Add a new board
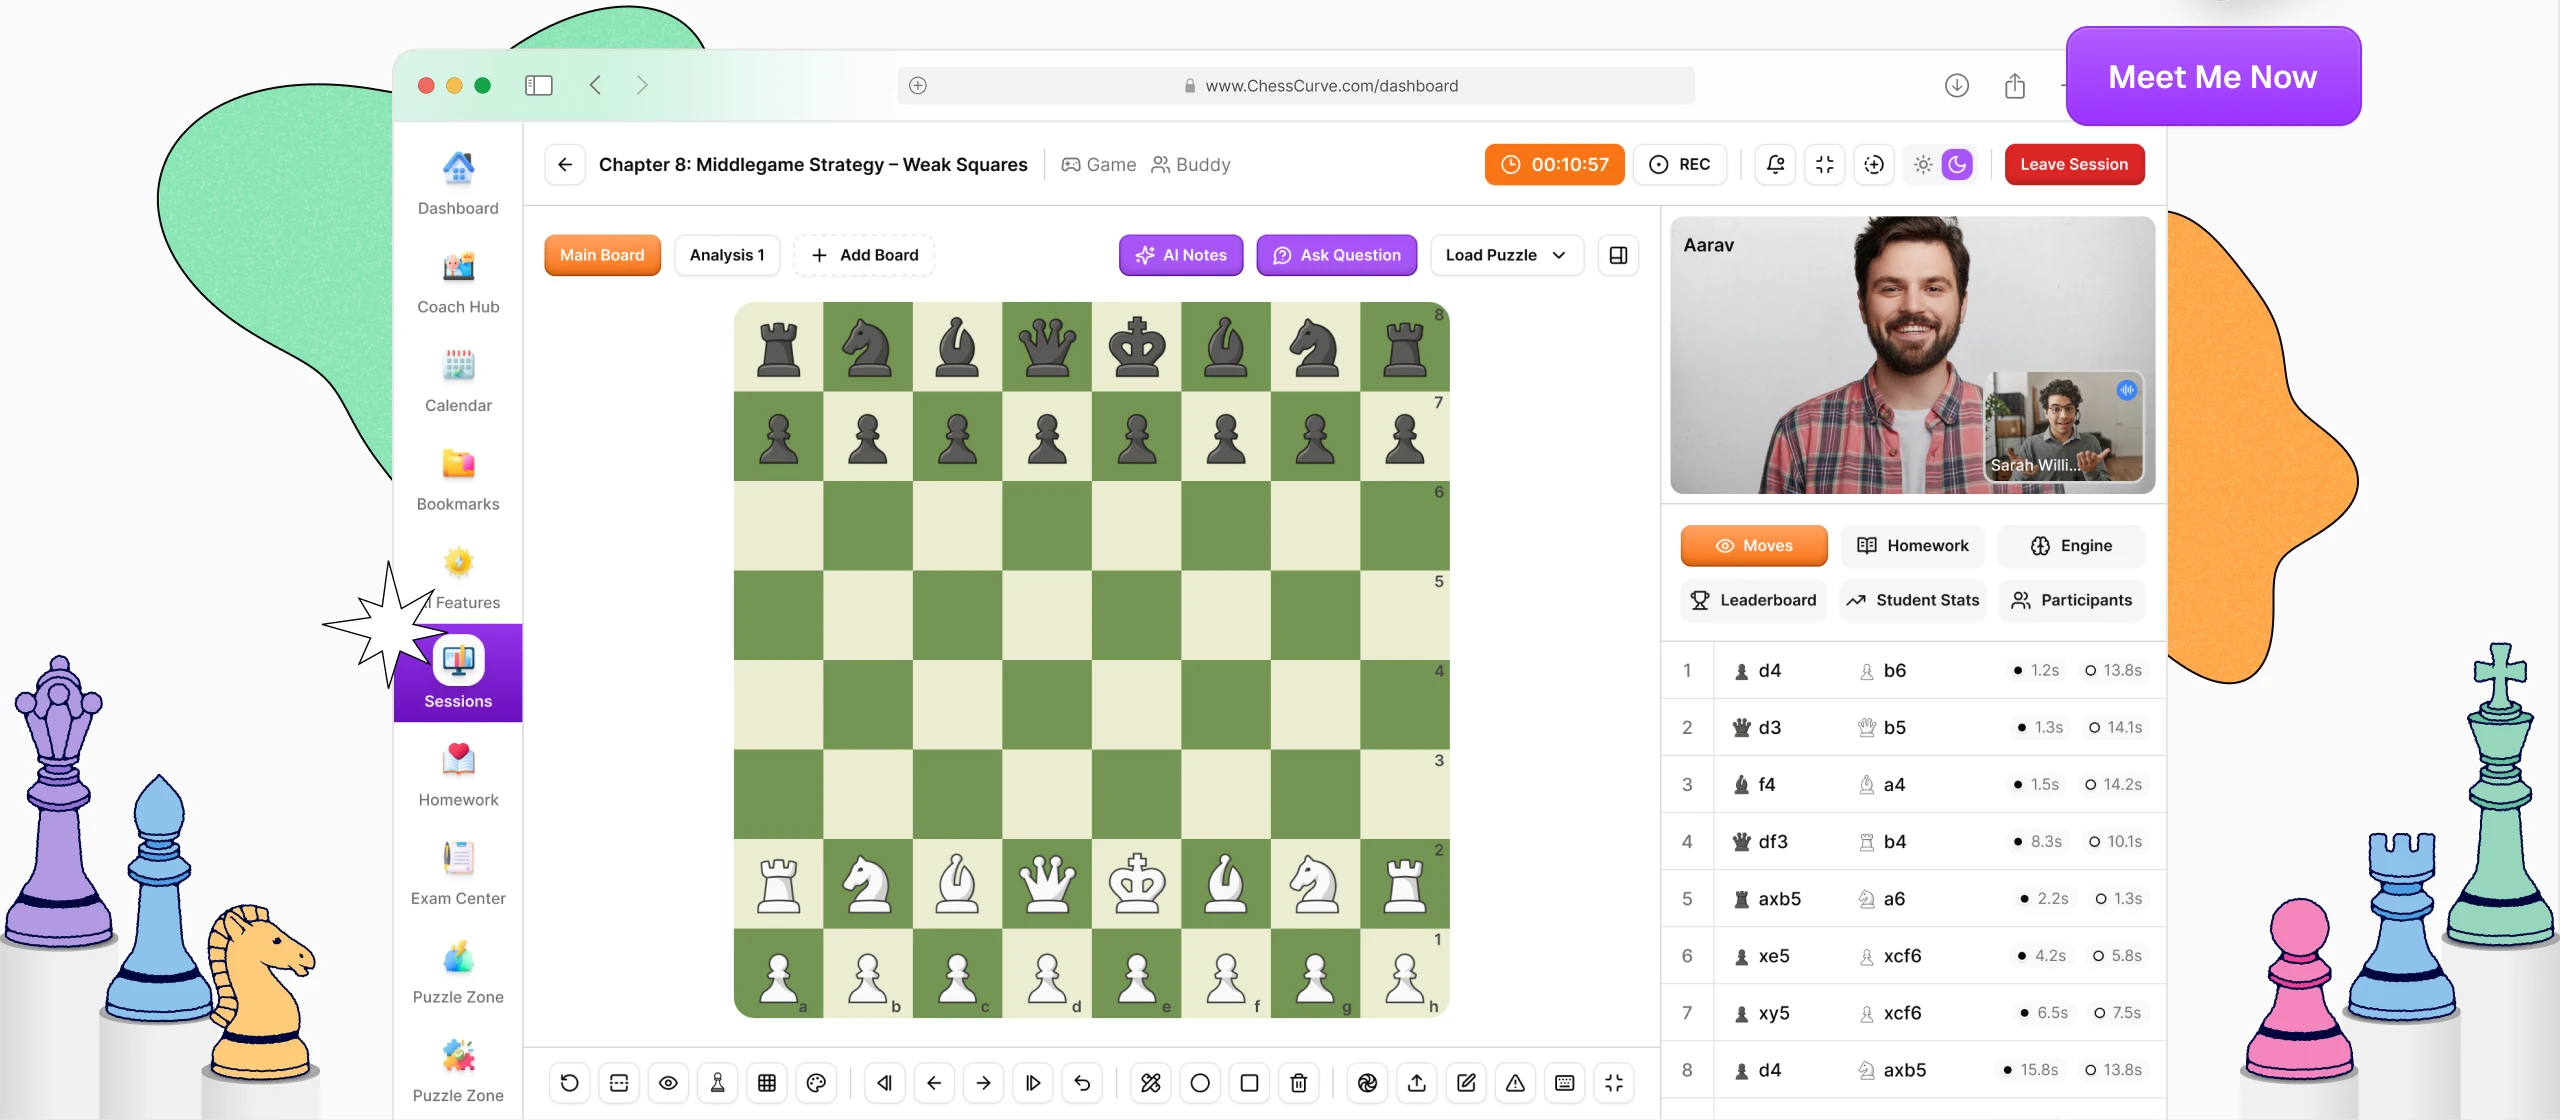 point(864,255)
